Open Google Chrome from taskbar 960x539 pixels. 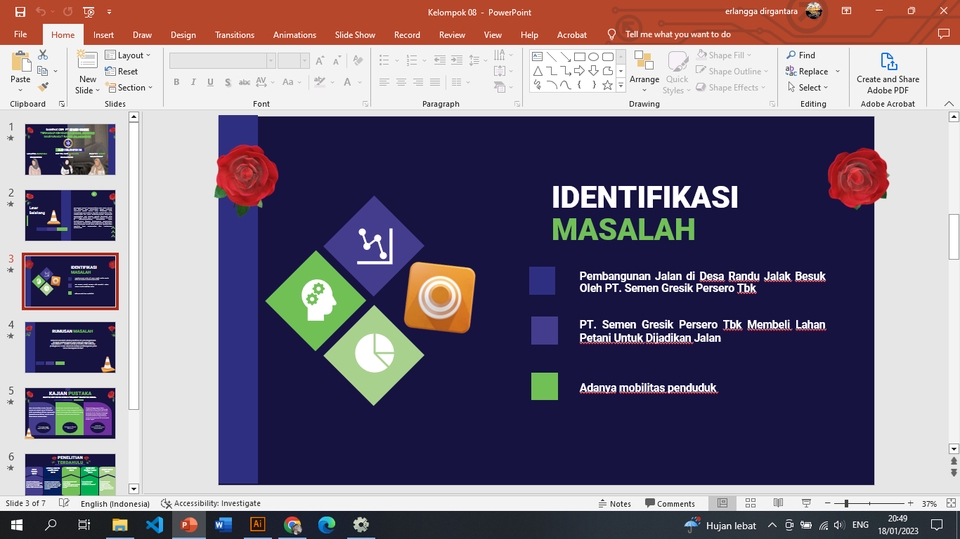(x=292, y=524)
